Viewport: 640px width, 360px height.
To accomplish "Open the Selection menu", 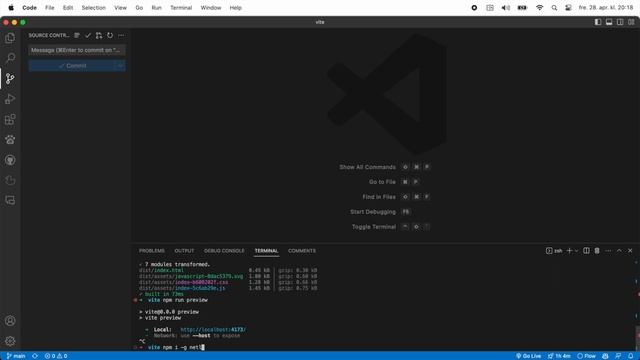I will coord(93,8).
